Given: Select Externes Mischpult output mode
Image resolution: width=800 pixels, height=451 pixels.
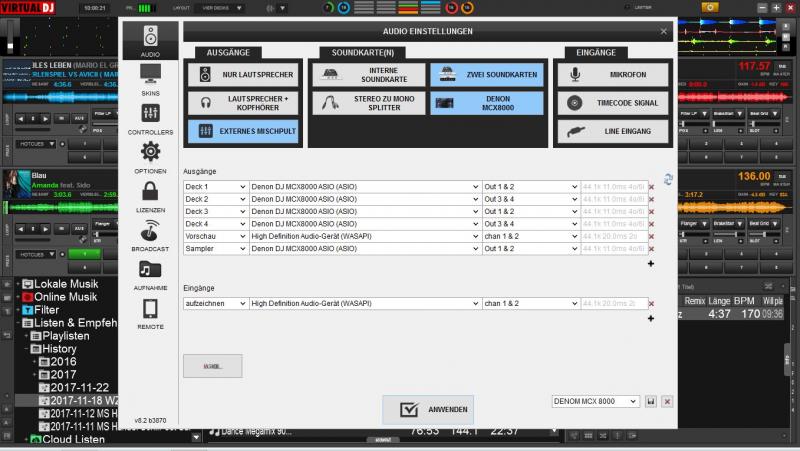Looking at the screenshot, I should (243, 131).
